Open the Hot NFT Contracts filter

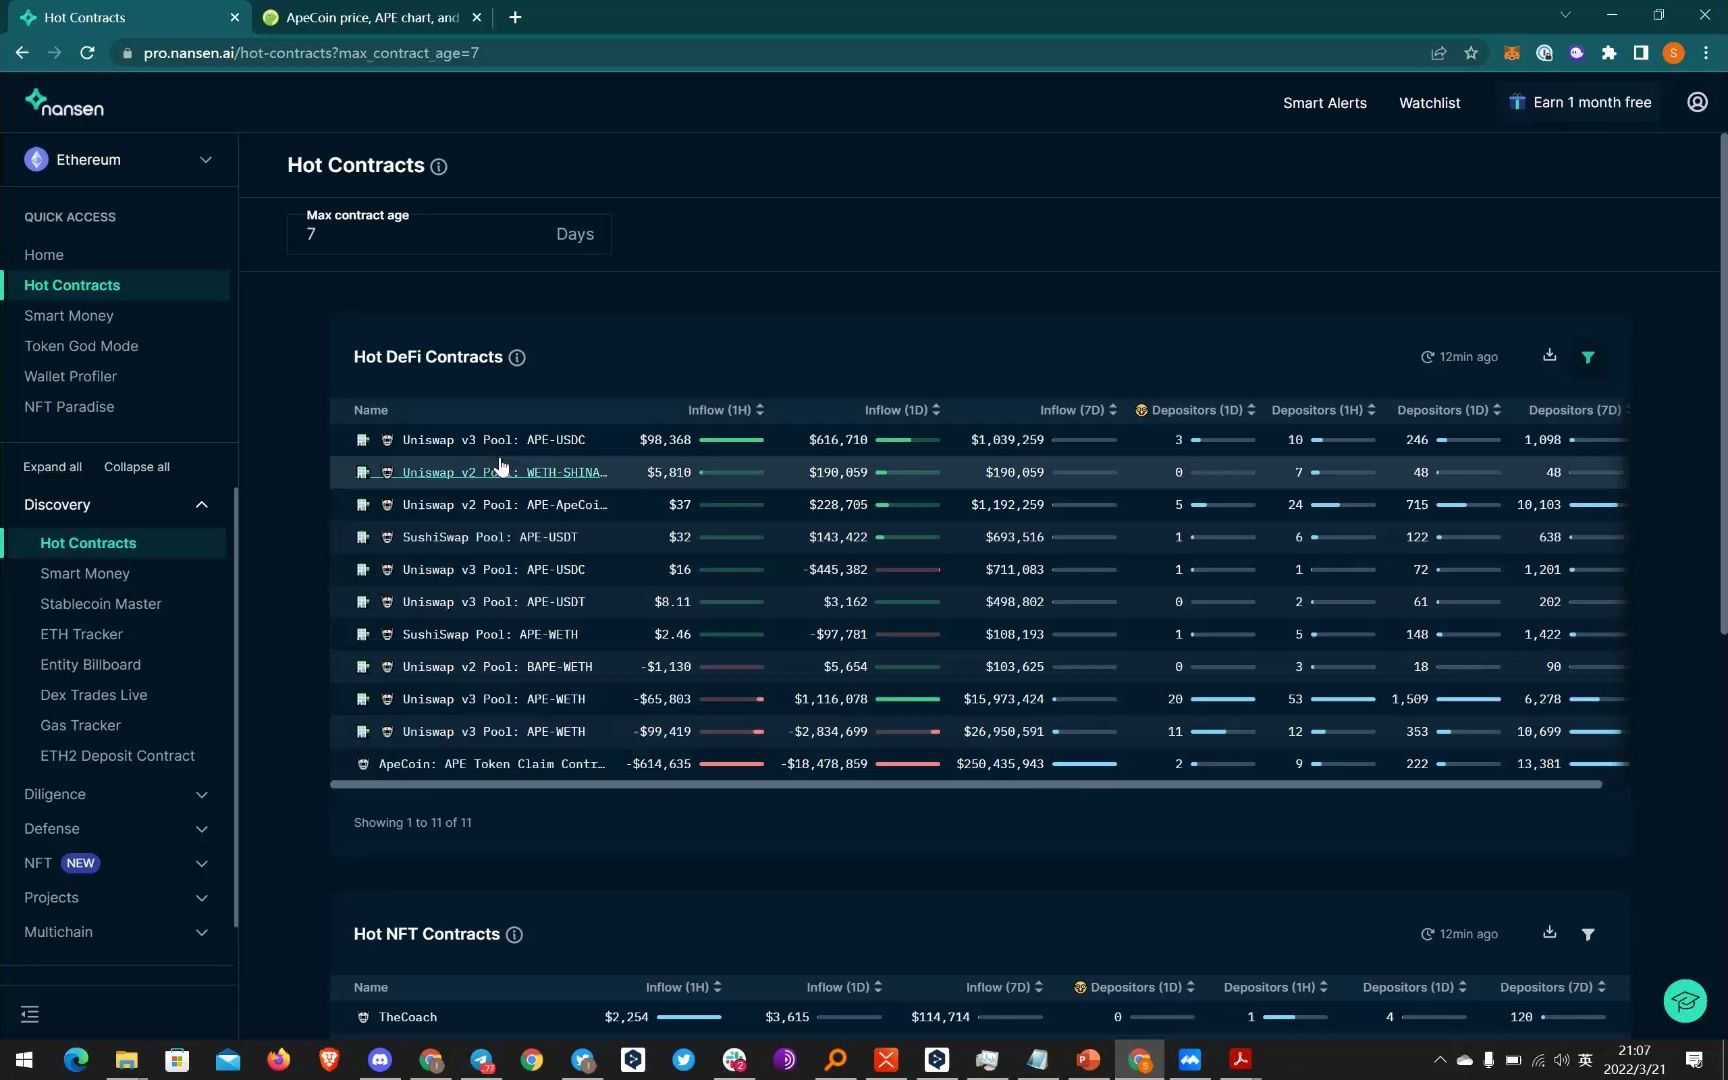point(1588,934)
